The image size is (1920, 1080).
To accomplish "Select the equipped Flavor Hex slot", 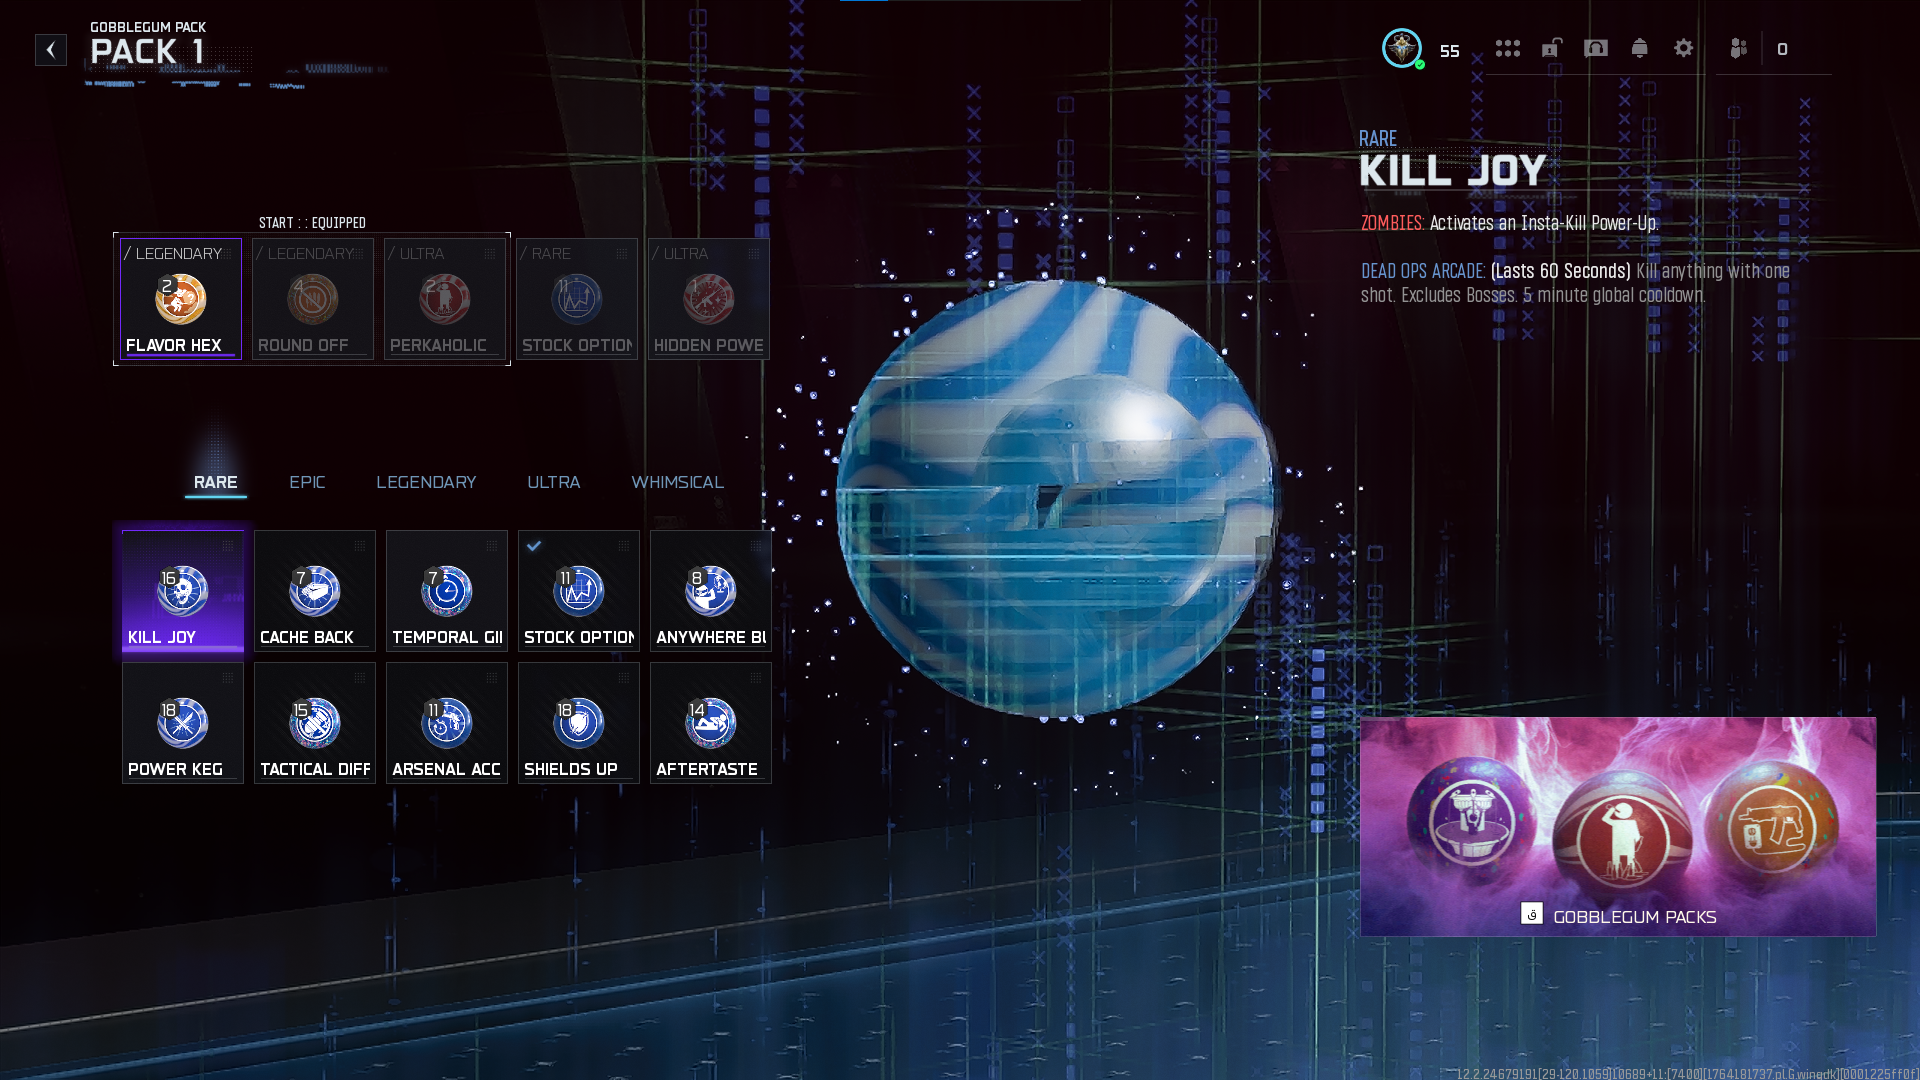I will 181,299.
